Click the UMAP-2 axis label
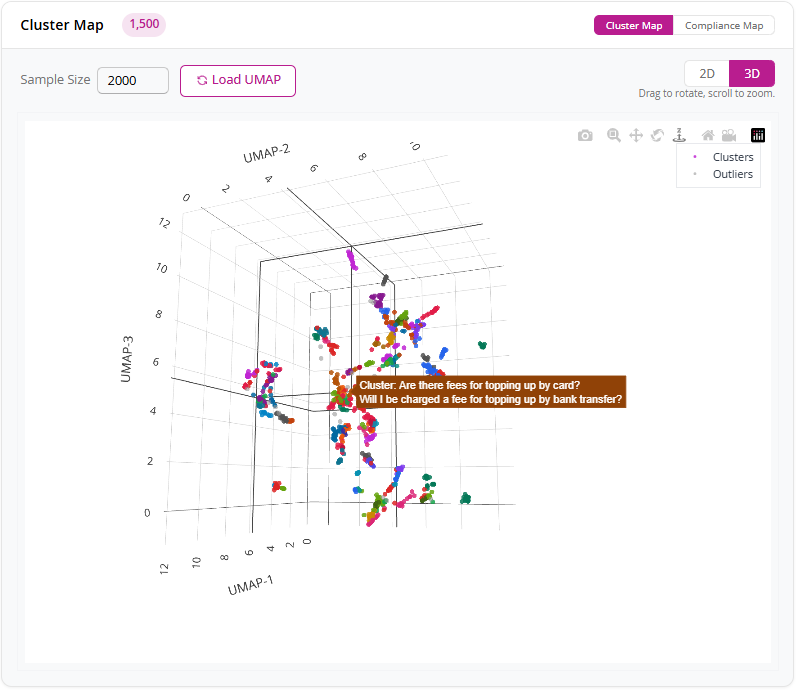The height and width of the screenshot is (690, 796). click(267, 153)
